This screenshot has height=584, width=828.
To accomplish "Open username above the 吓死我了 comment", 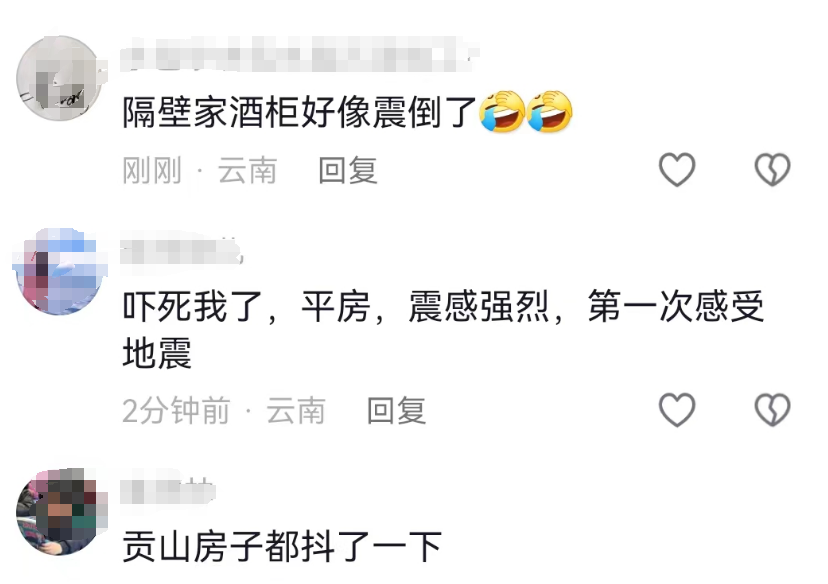I will click(181, 251).
